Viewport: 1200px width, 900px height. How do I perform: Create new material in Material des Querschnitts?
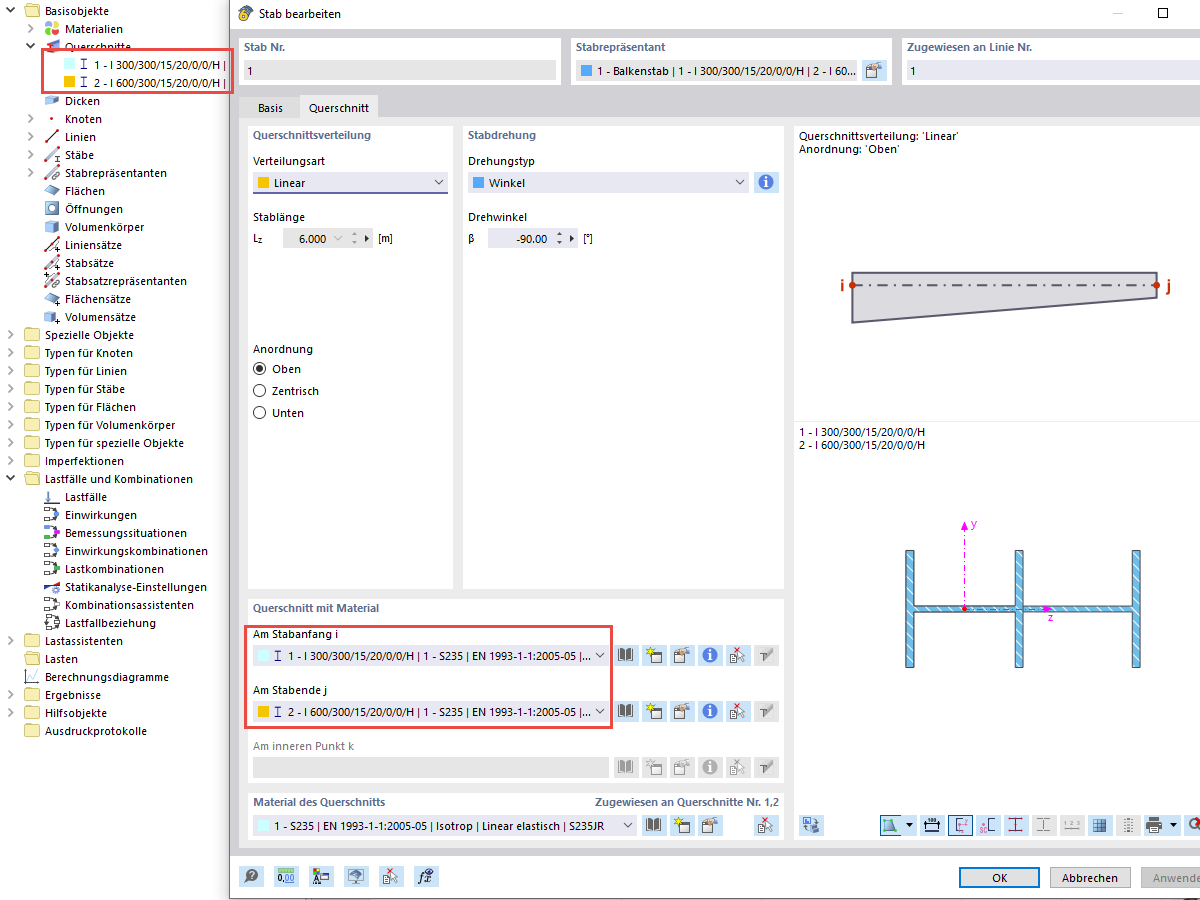(x=682, y=826)
